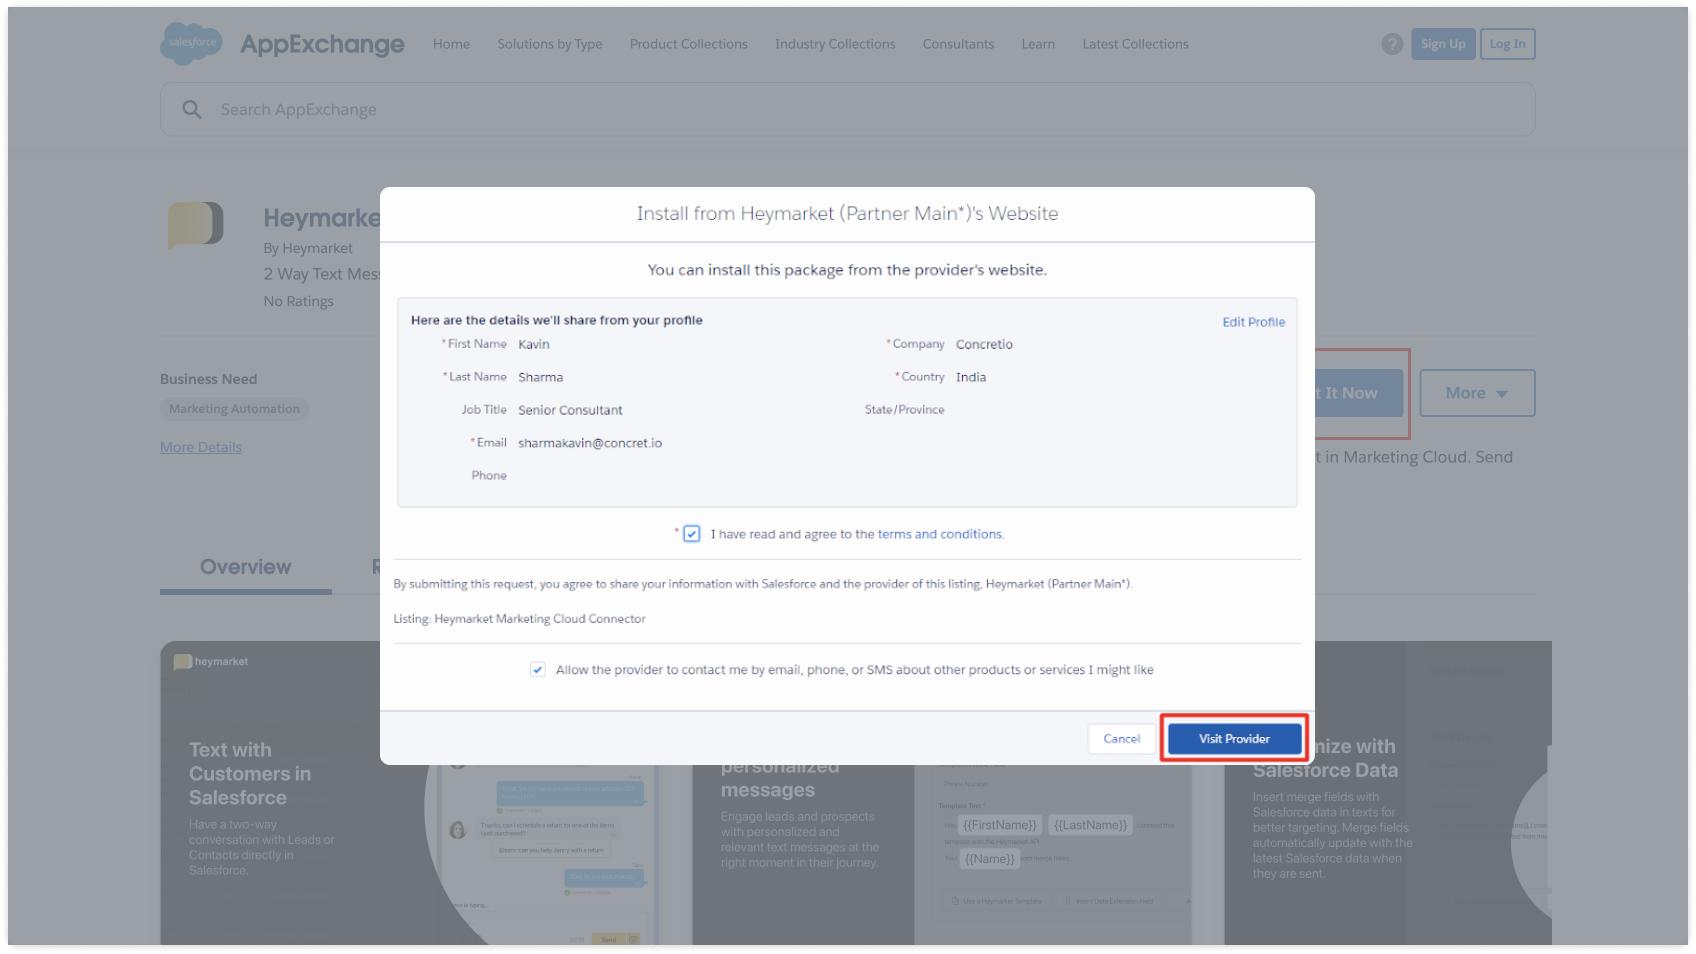Image resolution: width=1696 pixels, height=954 pixels.
Task: Click the No Ratings text
Action: point(299,301)
